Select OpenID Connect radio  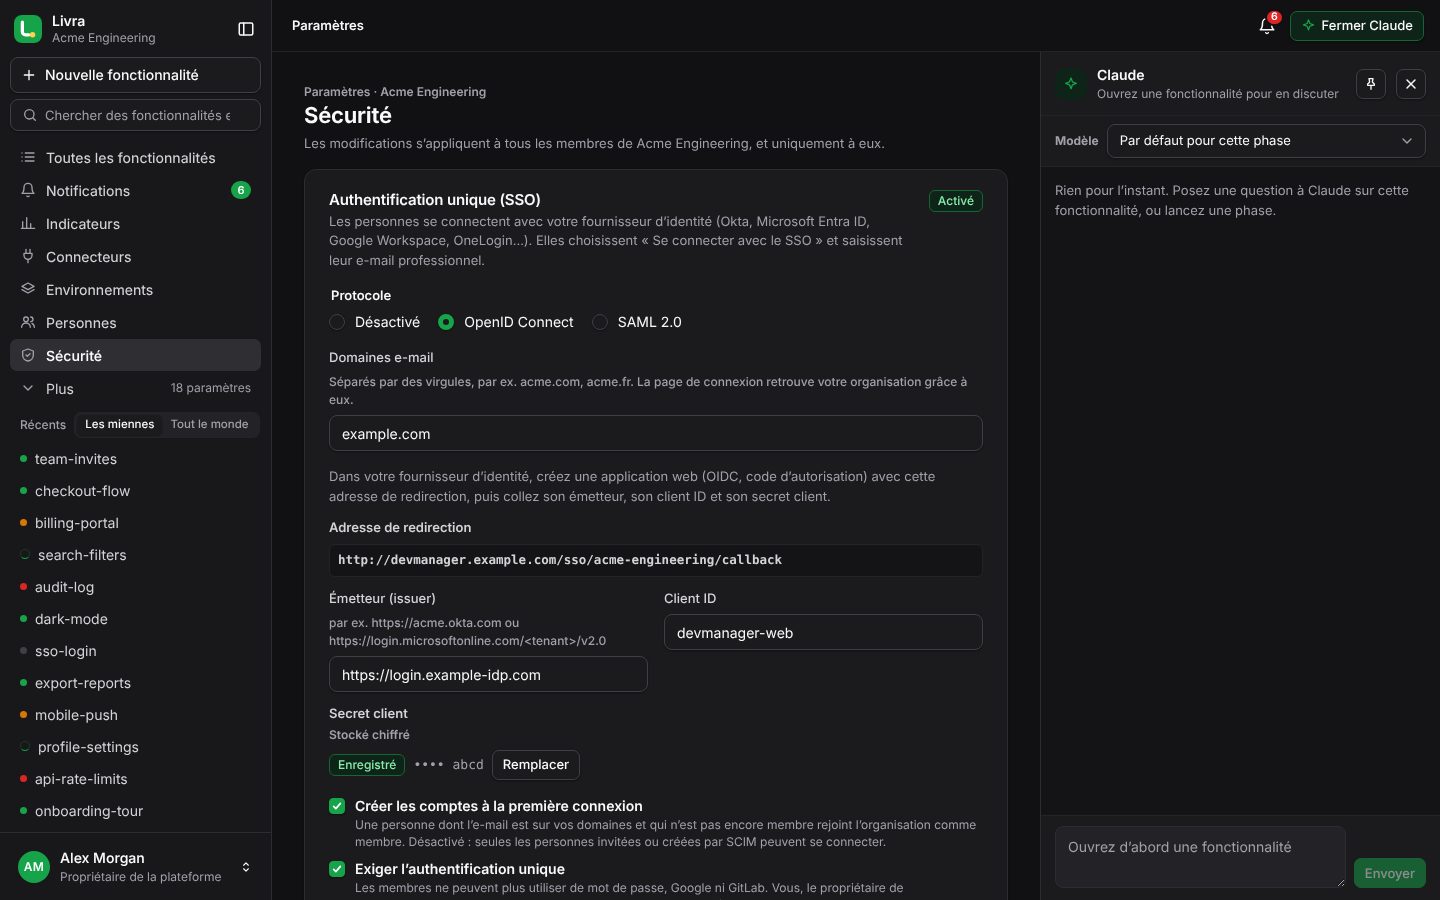click(446, 322)
